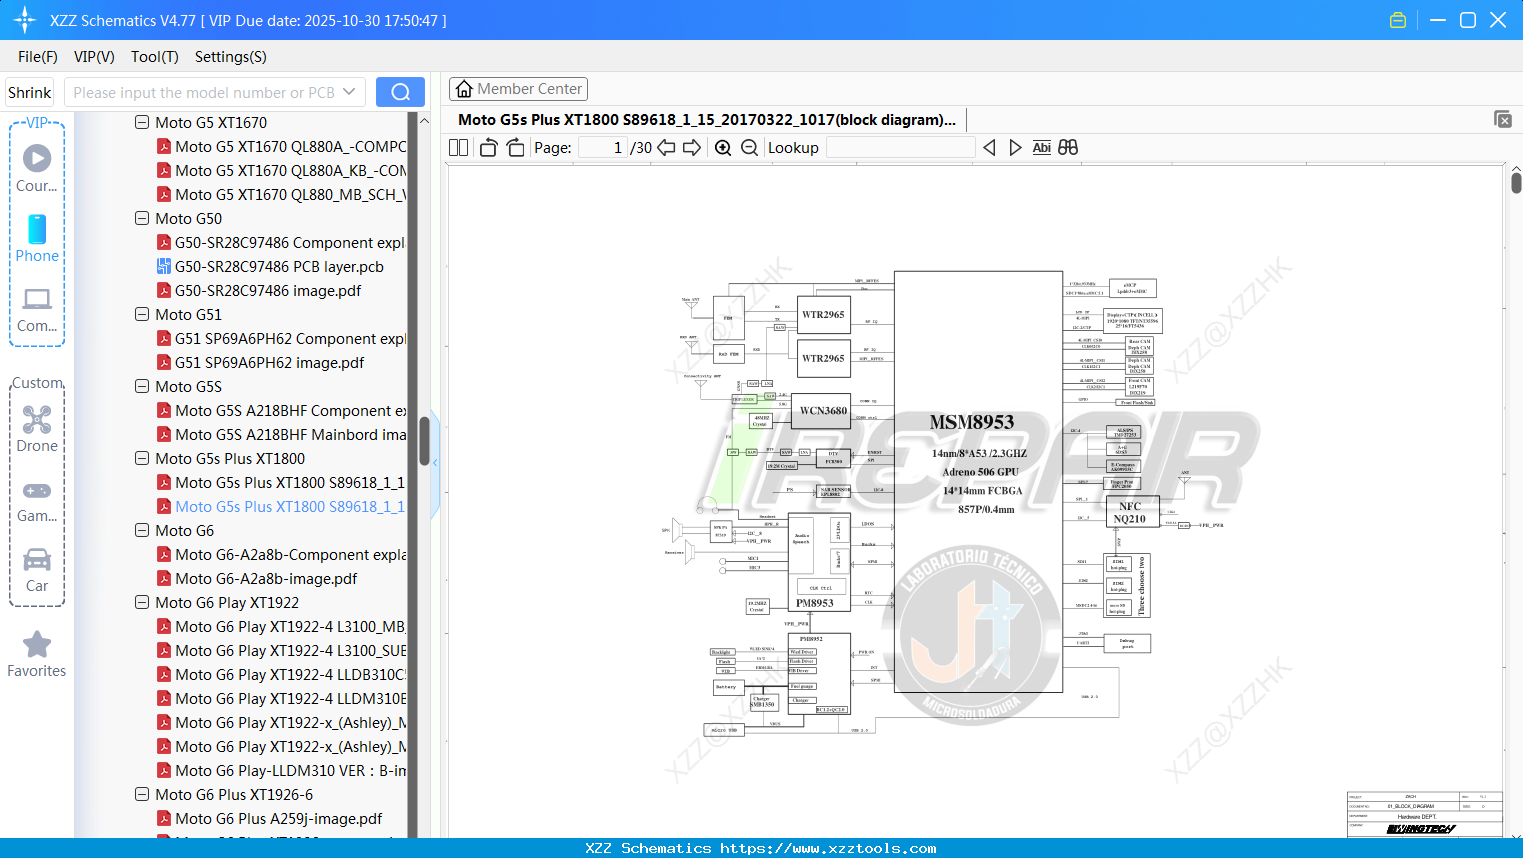This screenshot has height=858, width=1523.
Task: Open G51 SP69A6PH62 image.pdf
Action: (260, 362)
